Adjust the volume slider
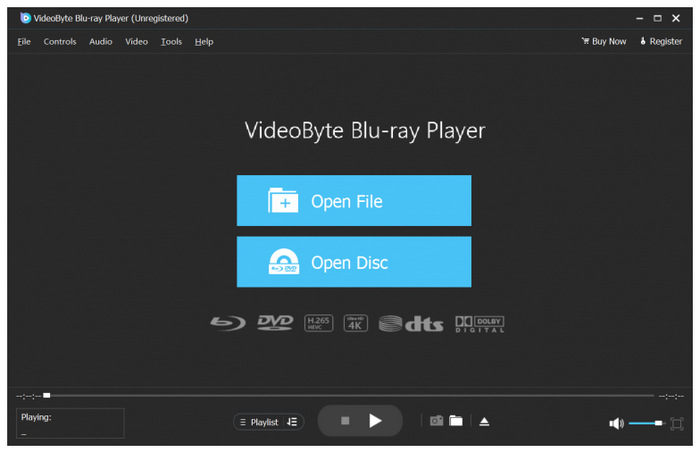Image resolution: width=700 pixels, height=453 pixels. click(646, 423)
